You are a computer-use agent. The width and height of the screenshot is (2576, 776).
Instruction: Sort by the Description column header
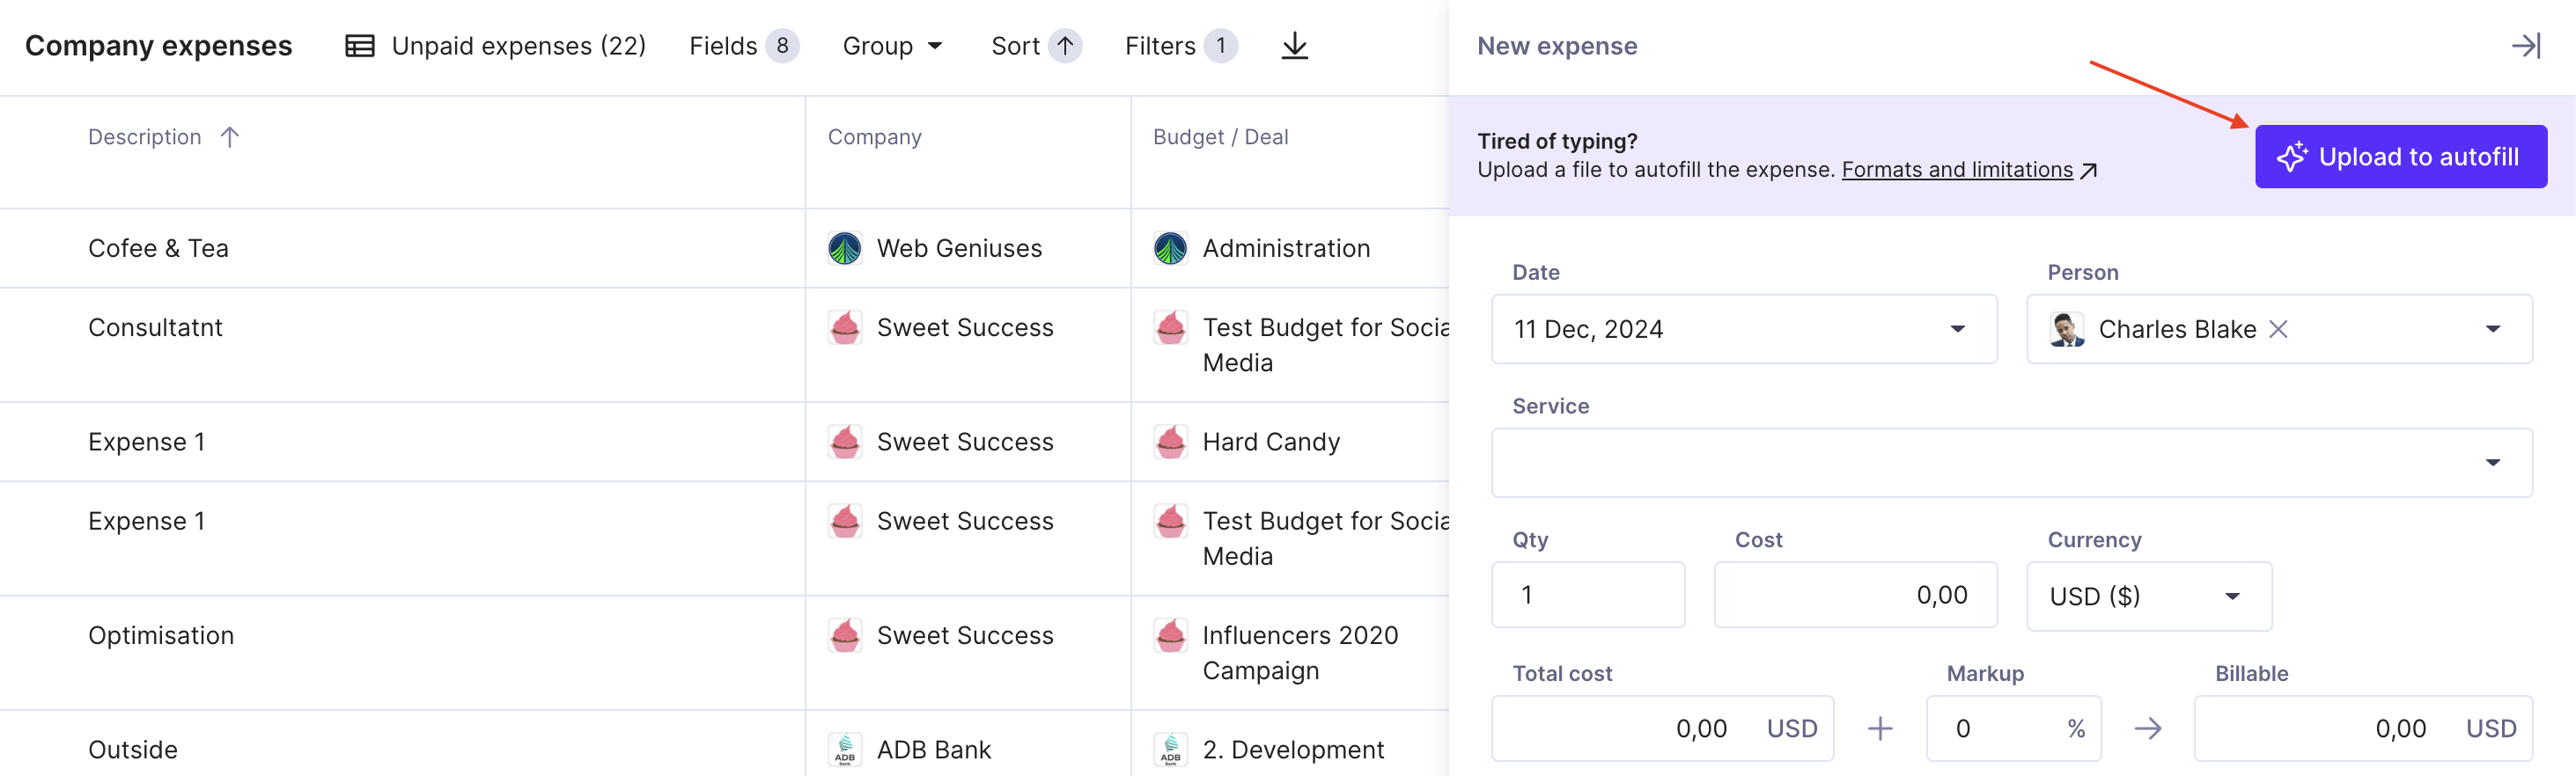163,137
